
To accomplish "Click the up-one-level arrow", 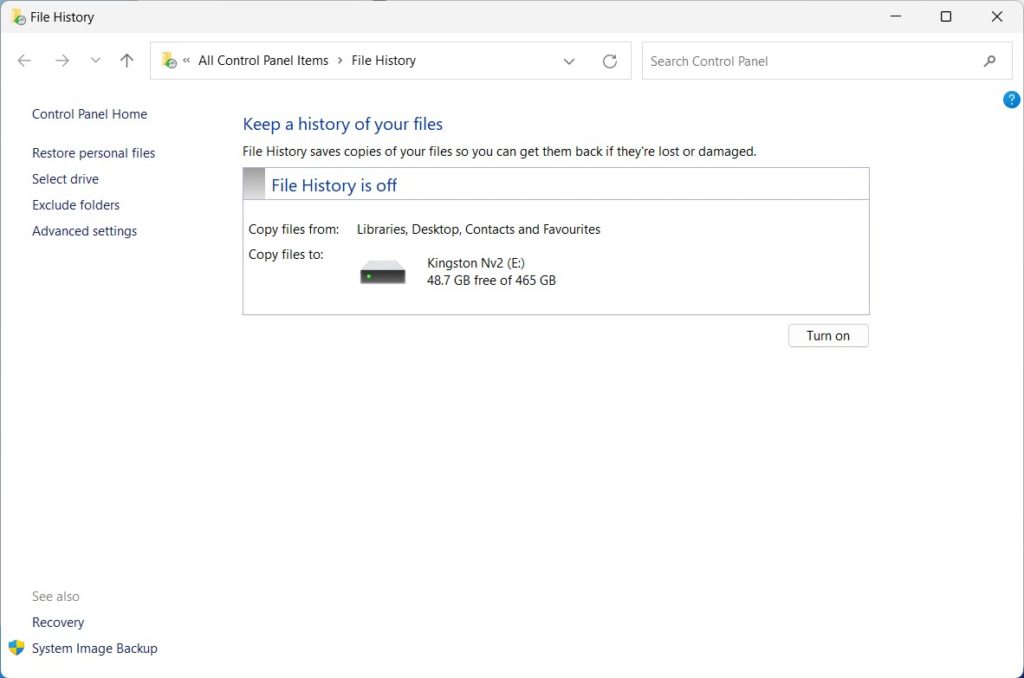I will click(x=127, y=61).
